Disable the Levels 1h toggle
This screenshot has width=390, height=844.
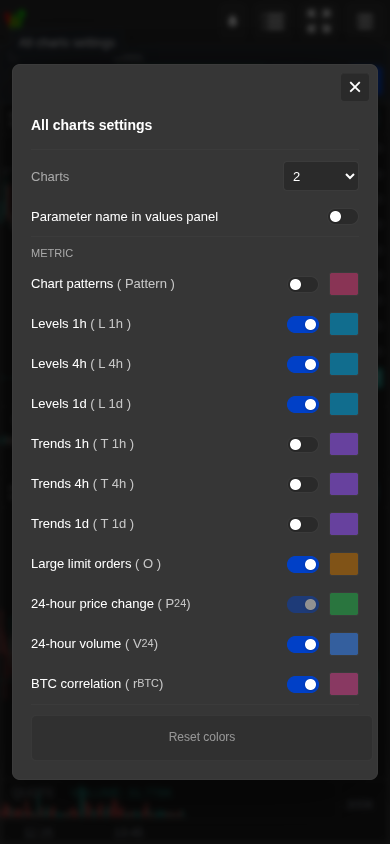click(303, 324)
